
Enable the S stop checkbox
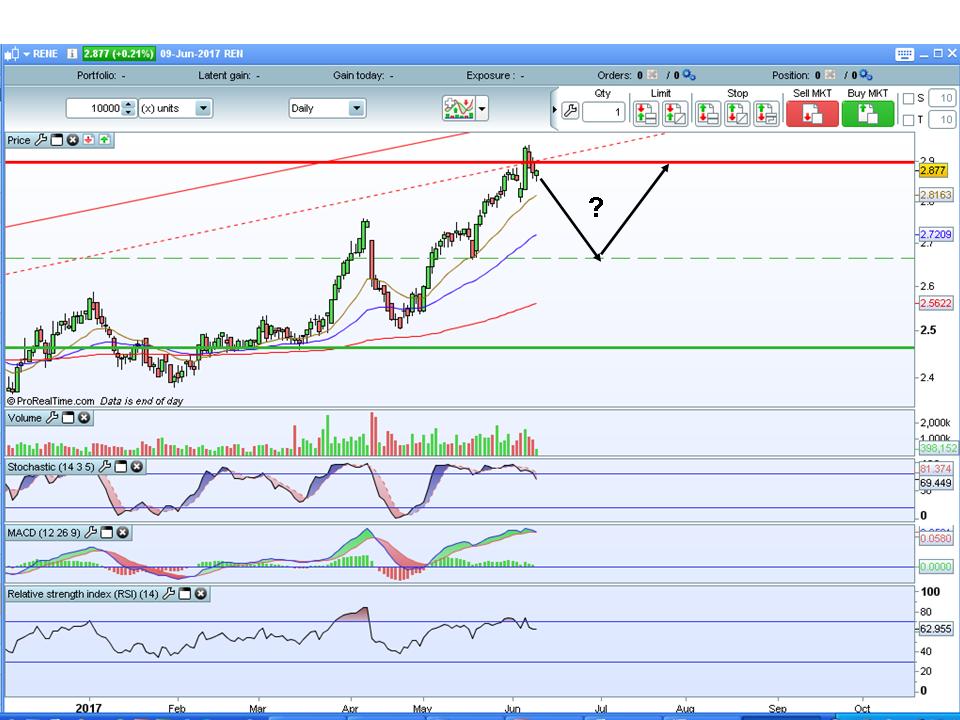tap(909, 99)
